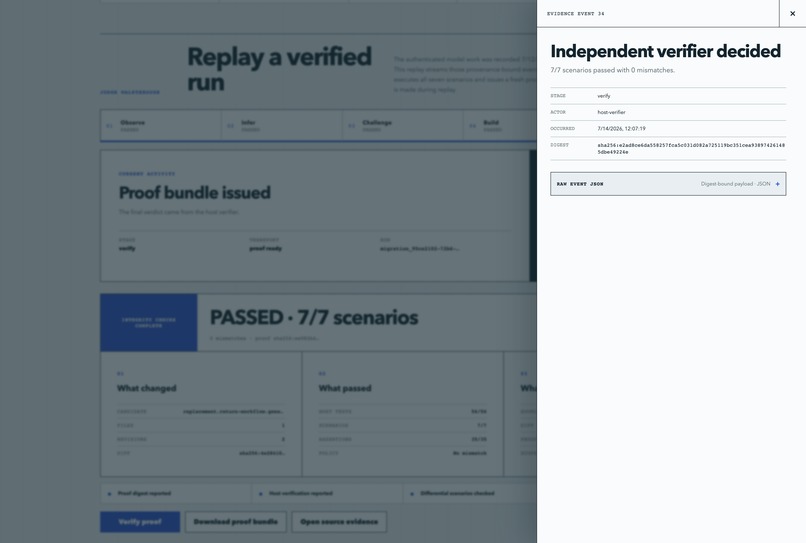
Task: Click the "DIGEST" field label
Action: 559,145
